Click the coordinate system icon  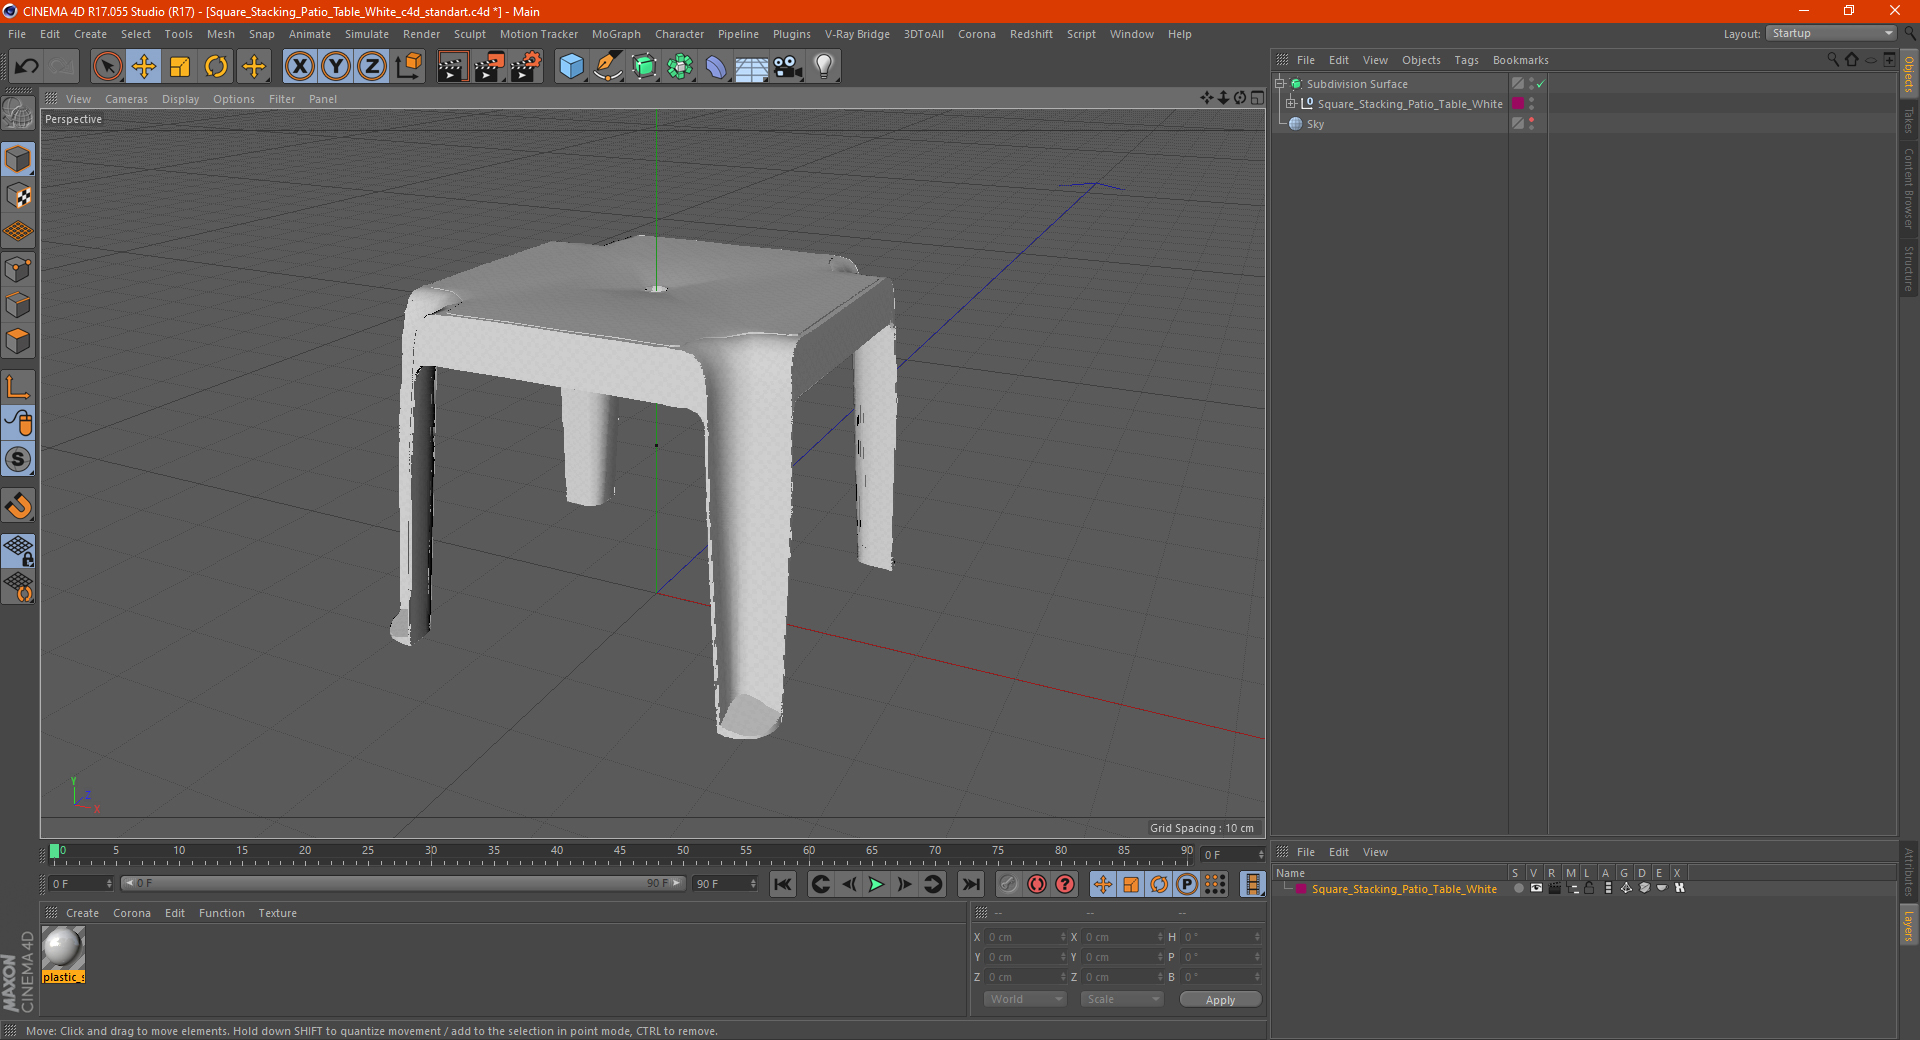(x=408, y=67)
